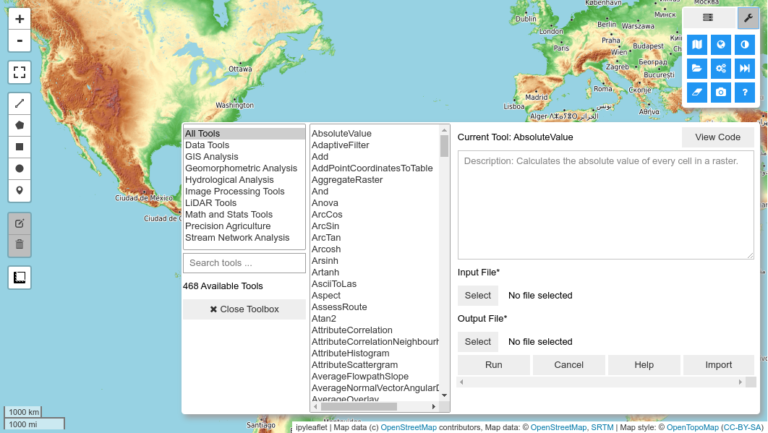The height and width of the screenshot is (433, 768).
Task: Select the GIS Analysis category
Action: (244, 157)
